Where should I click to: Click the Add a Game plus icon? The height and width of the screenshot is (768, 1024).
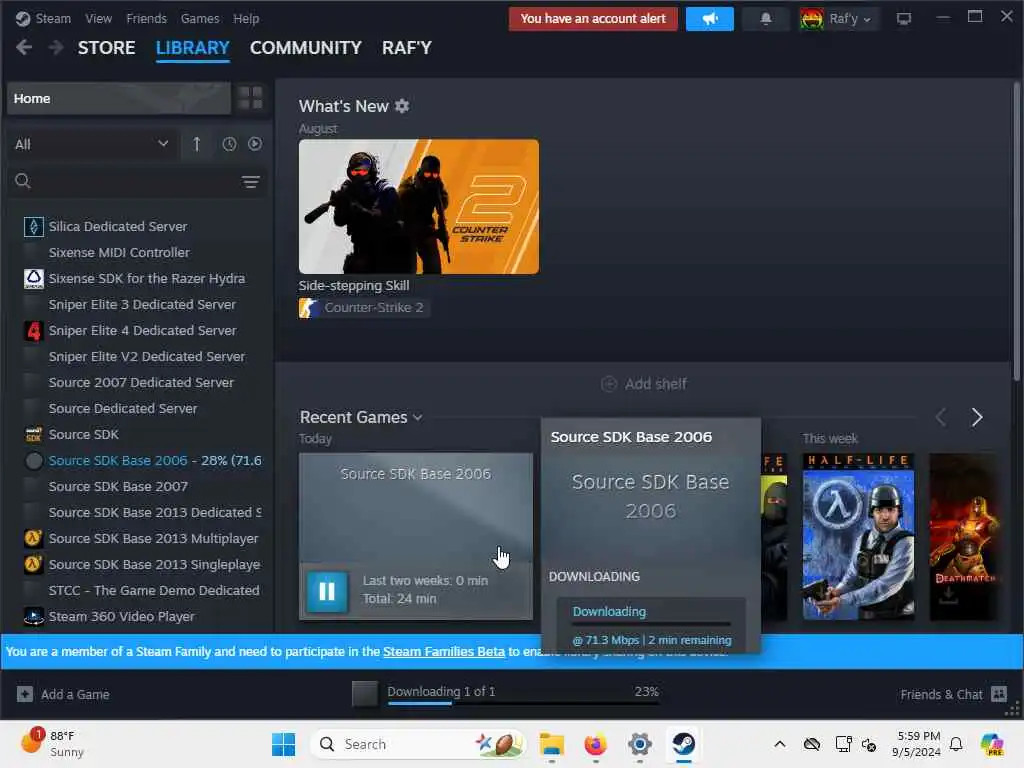[25, 694]
